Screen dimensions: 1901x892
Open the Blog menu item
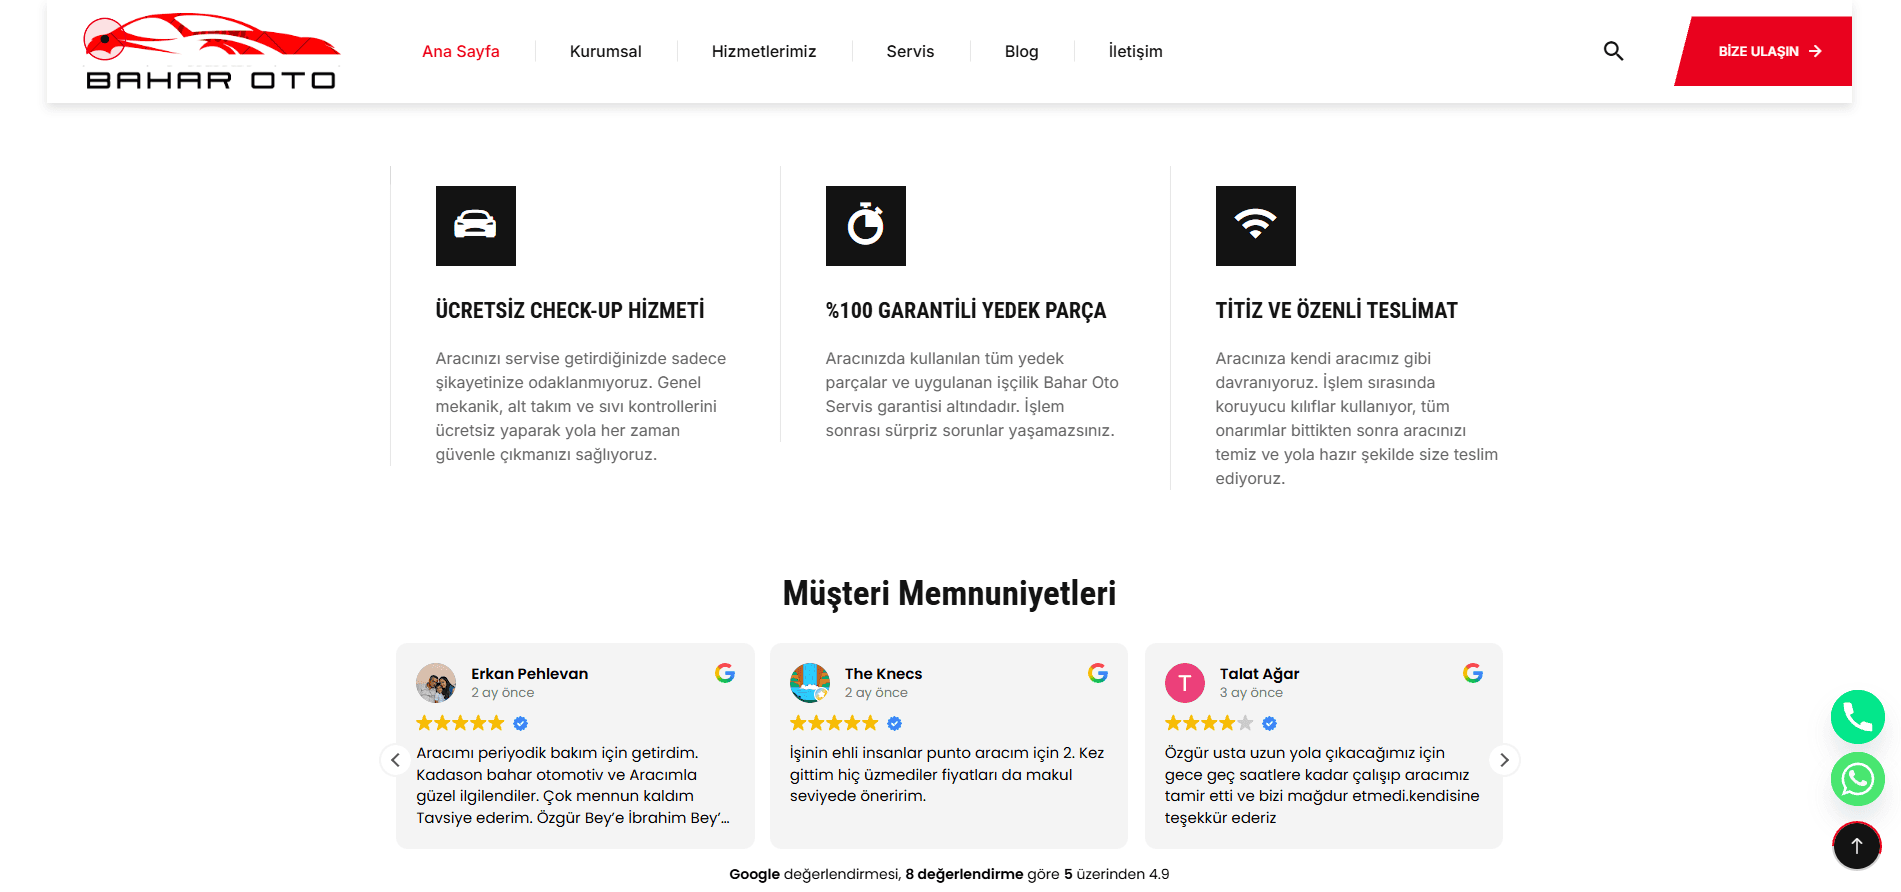[1022, 51]
